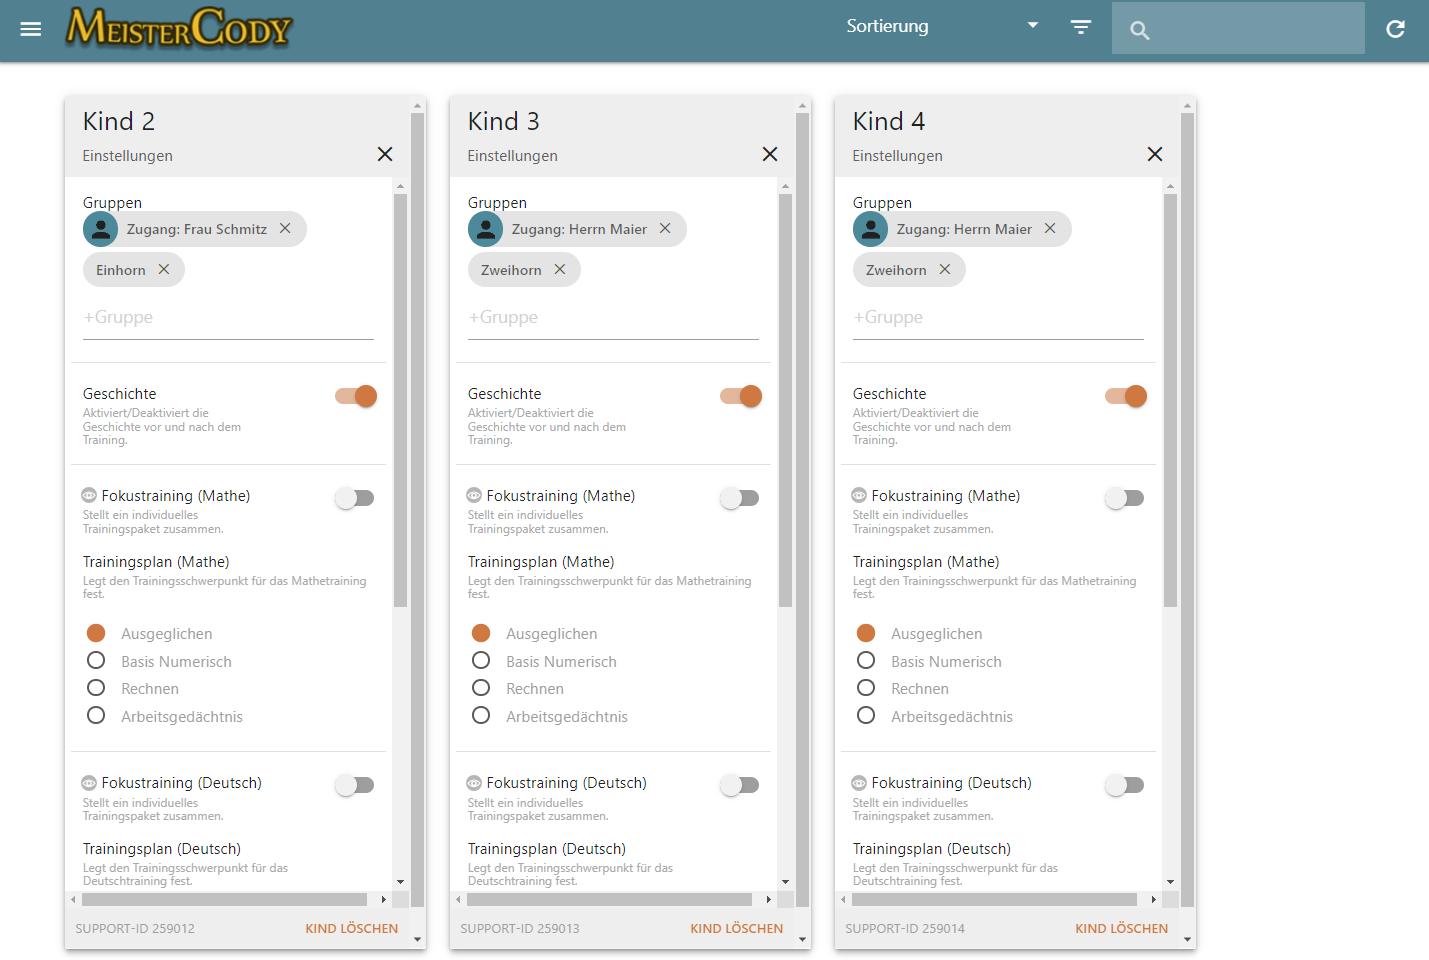Viewport: 1429px width, 960px height.
Task: Select Basis Numerisch radio for Kind 3
Action: (x=481, y=660)
